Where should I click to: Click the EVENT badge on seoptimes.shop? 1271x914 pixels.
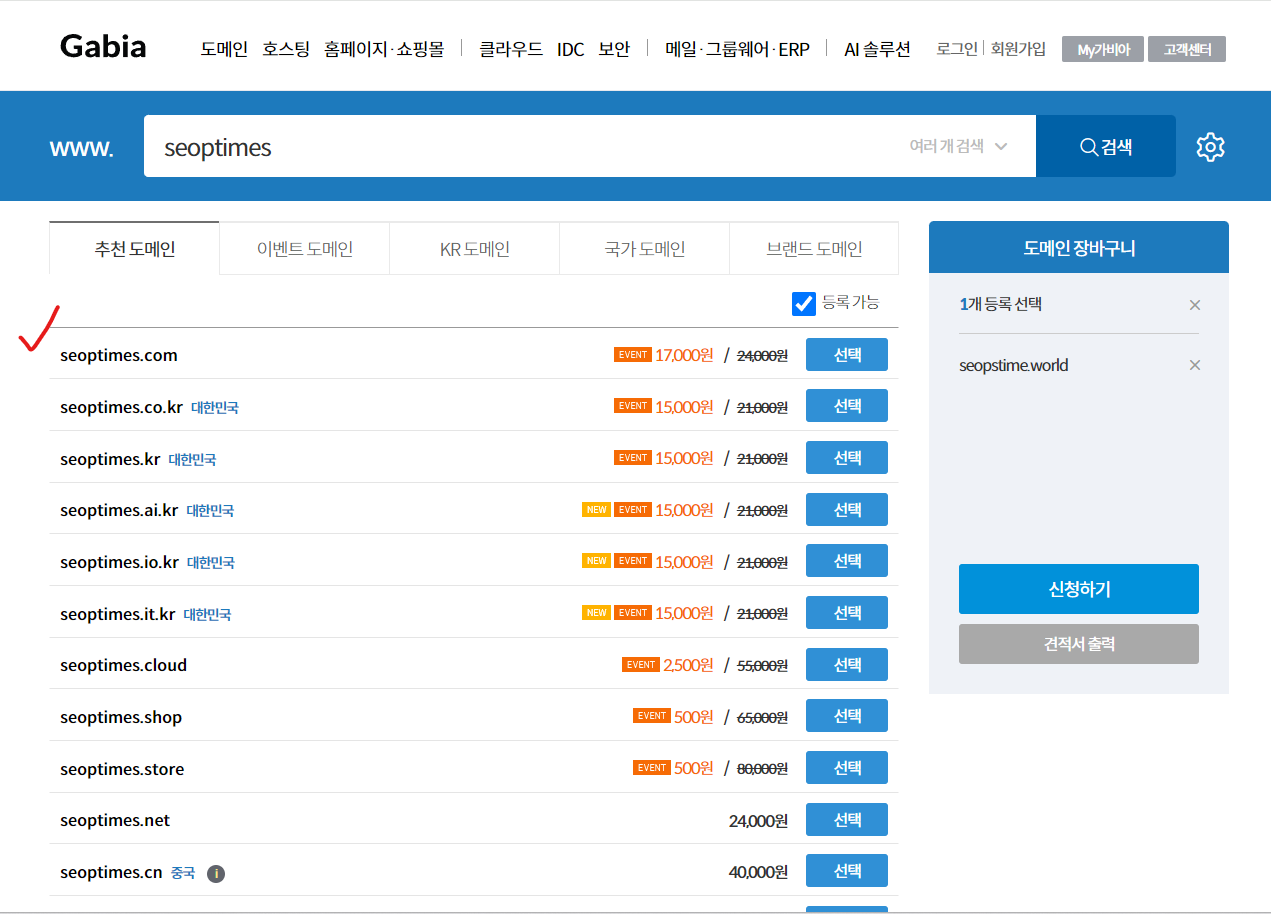click(x=651, y=716)
